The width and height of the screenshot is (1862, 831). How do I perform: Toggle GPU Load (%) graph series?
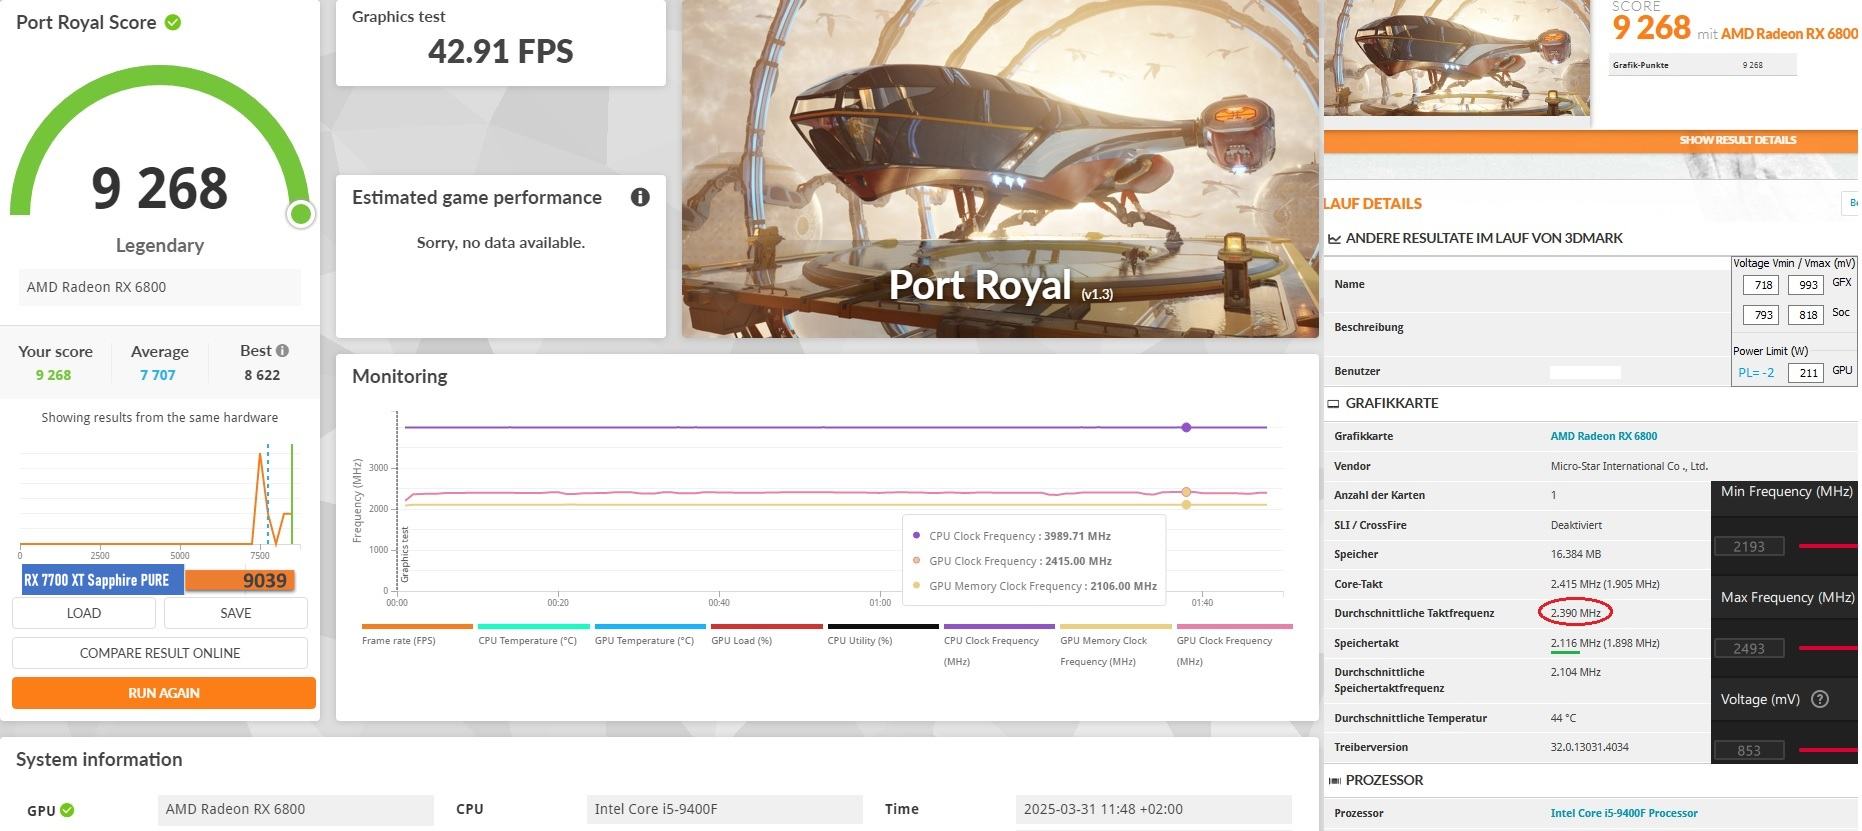point(766,634)
